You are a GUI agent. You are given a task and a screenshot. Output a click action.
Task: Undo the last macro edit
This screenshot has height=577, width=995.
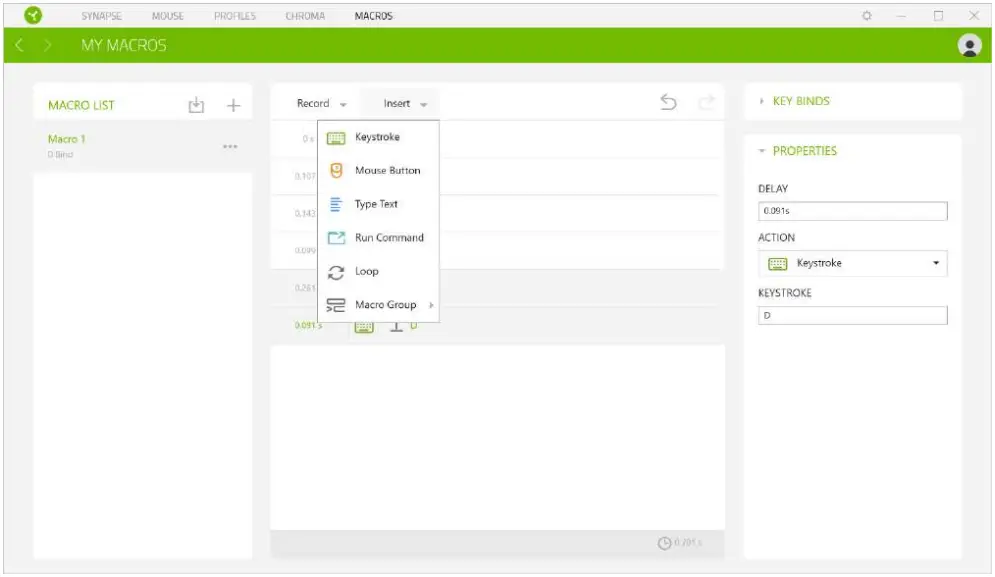(668, 102)
